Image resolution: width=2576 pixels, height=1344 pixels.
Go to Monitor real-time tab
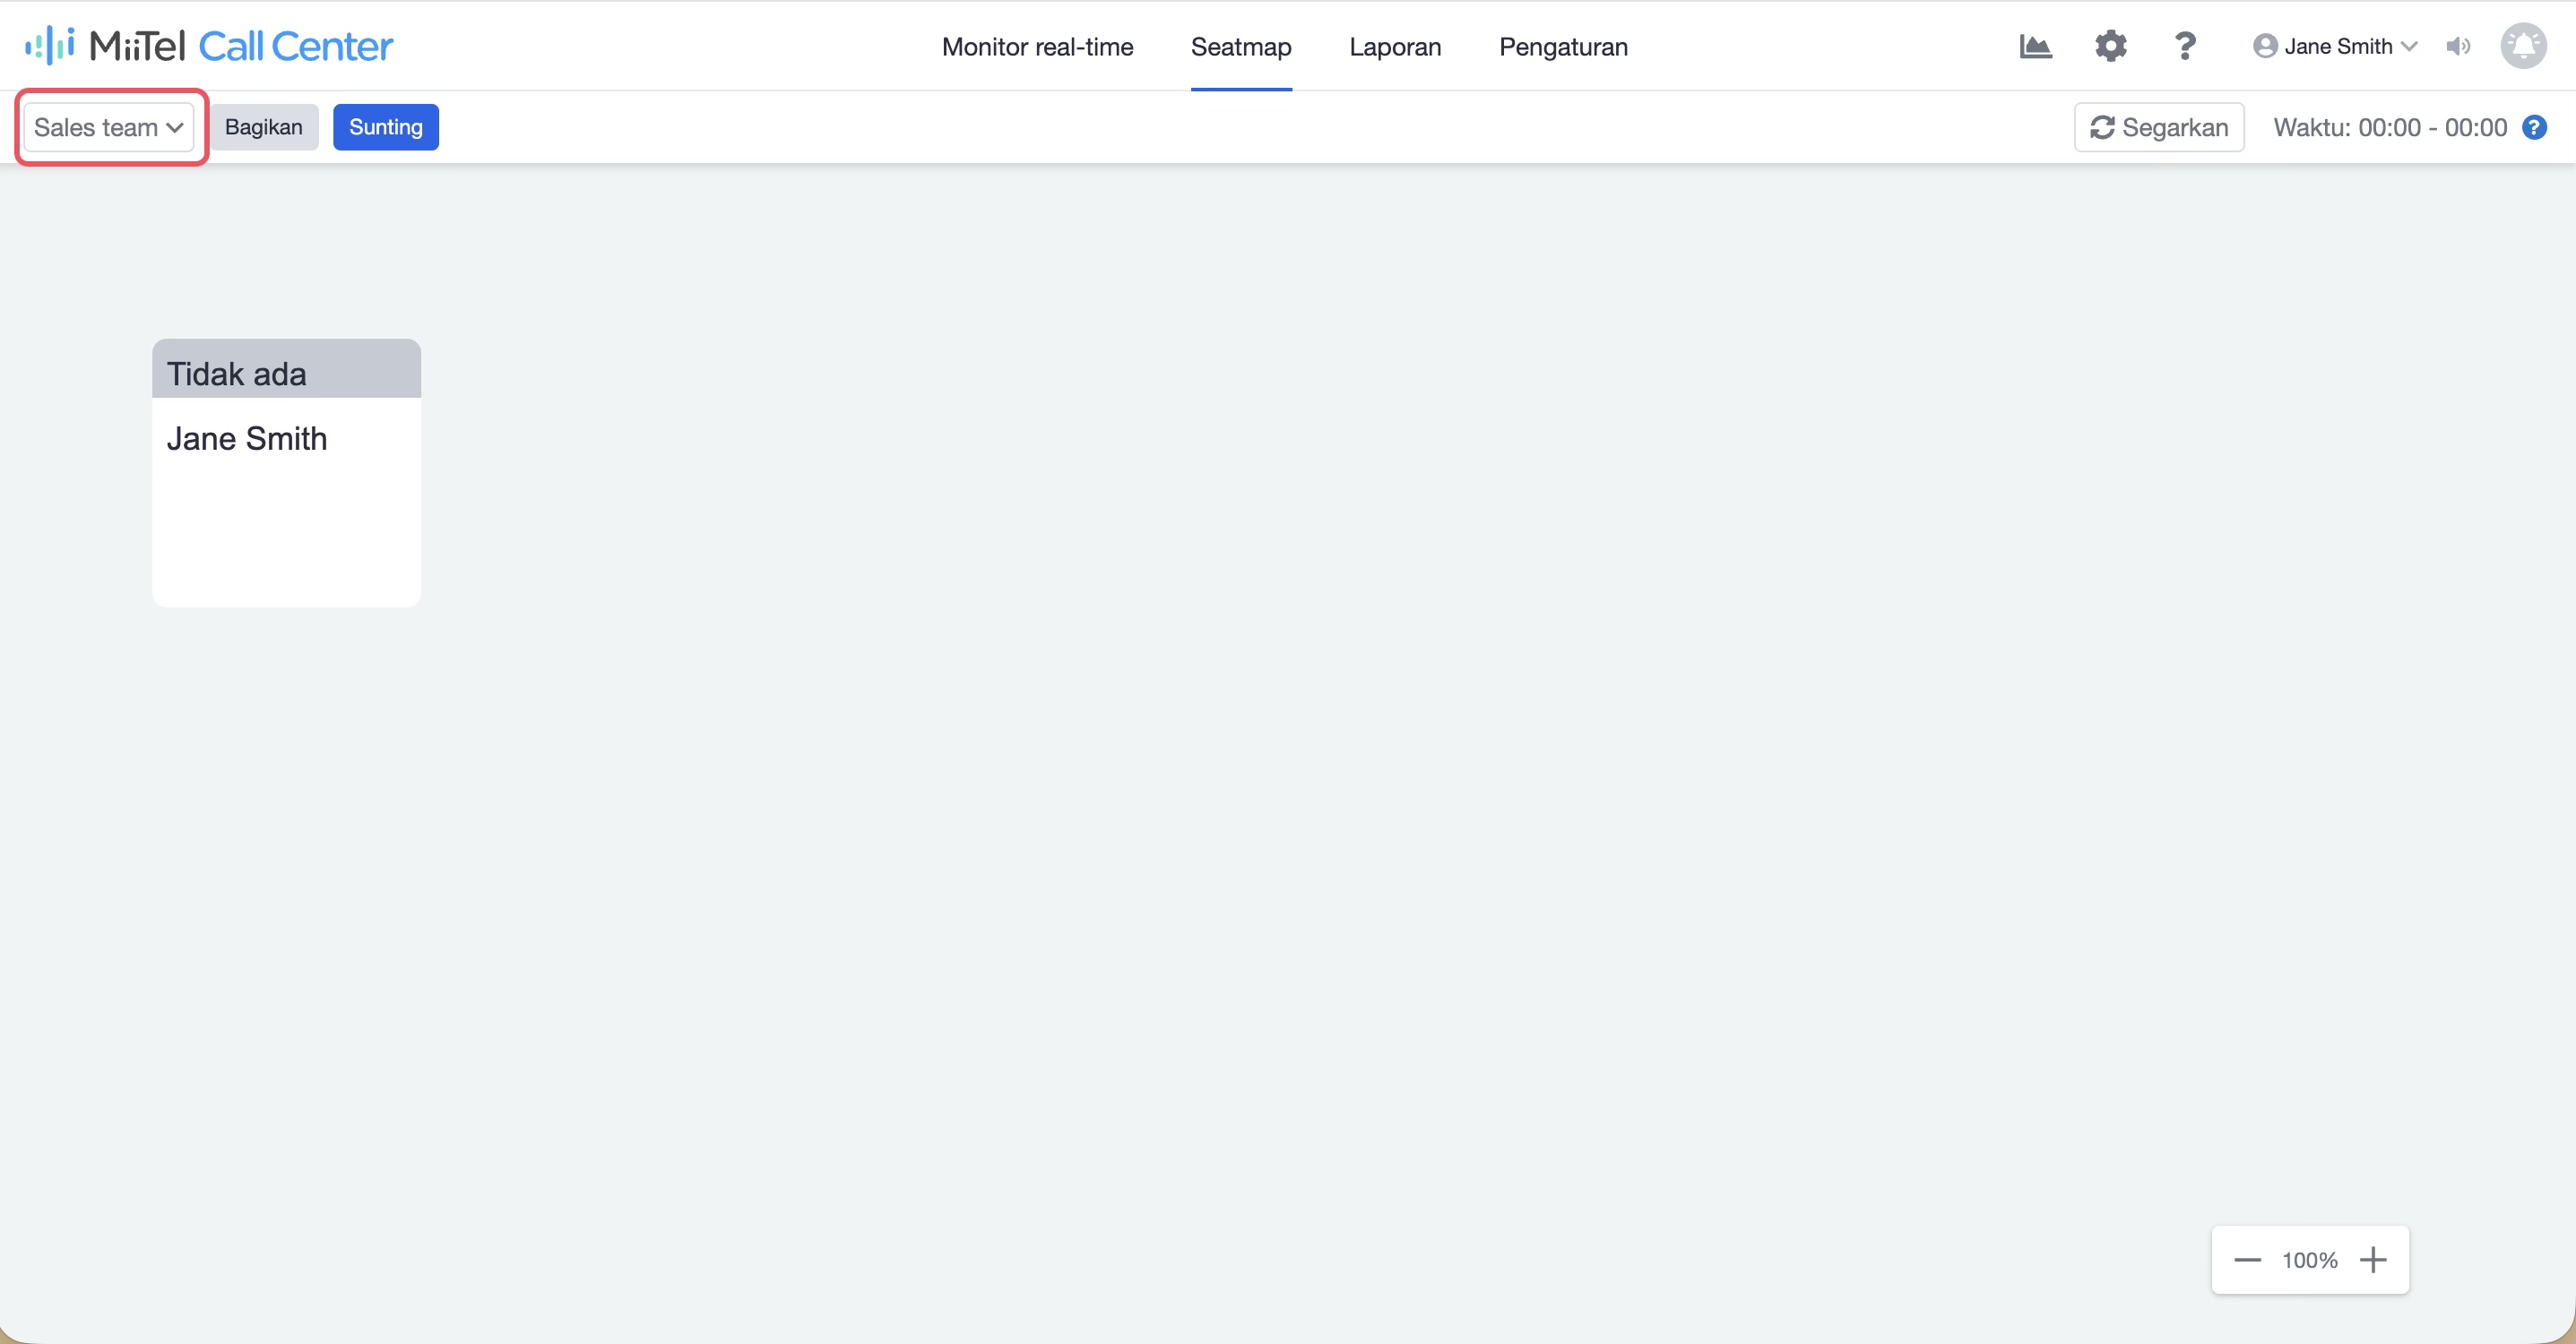[x=1037, y=47]
